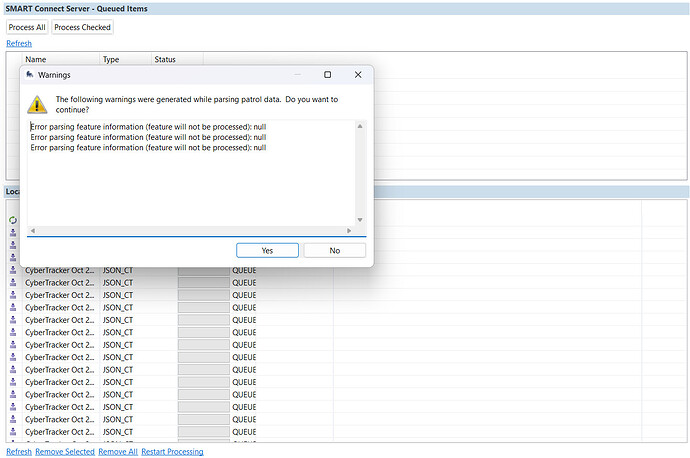690x458 pixels.
Task: Click the Remove All link
Action: click(x=117, y=452)
